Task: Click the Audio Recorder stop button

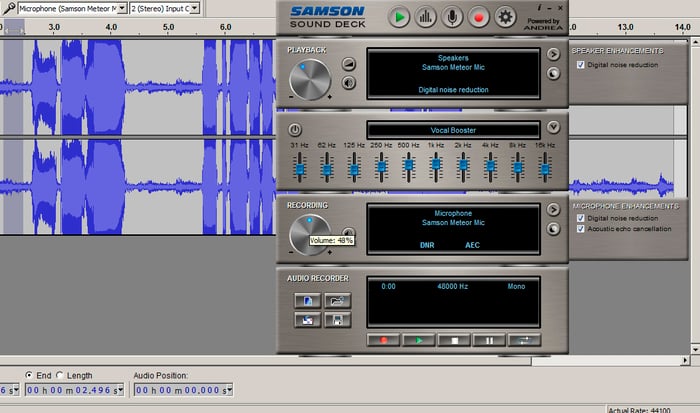Action: pyautogui.click(x=454, y=340)
